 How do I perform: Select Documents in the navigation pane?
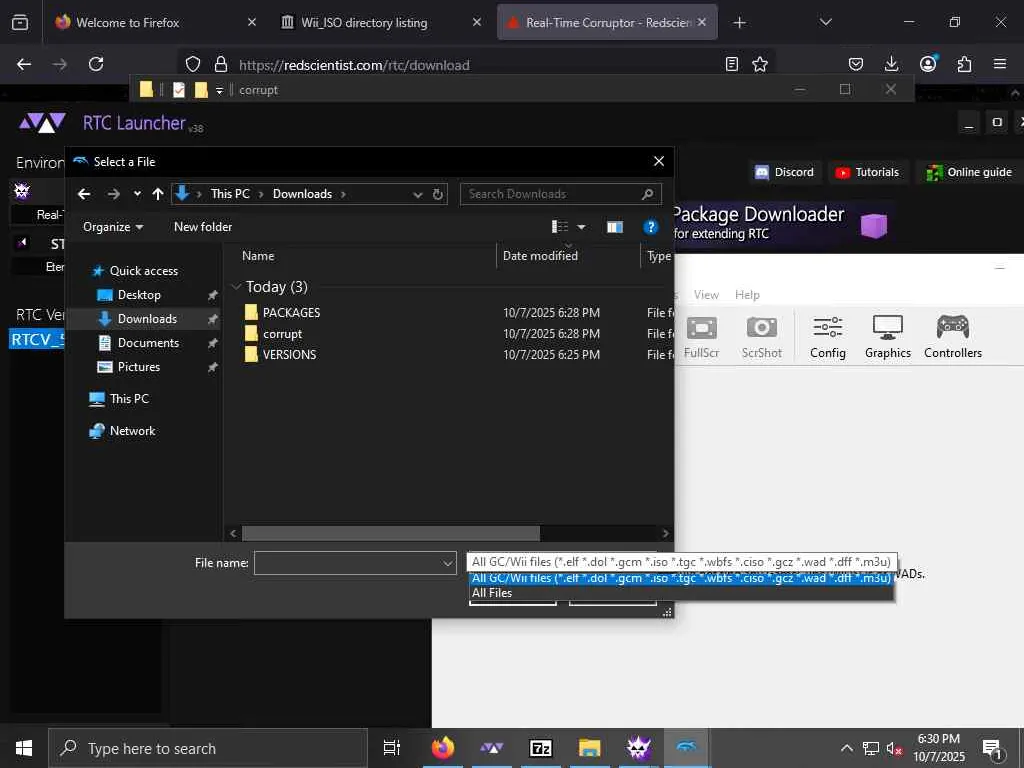point(148,343)
